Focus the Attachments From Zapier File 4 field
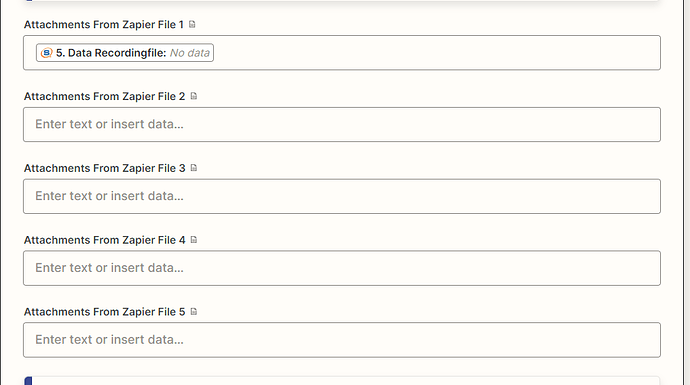The image size is (690, 385). [342, 268]
